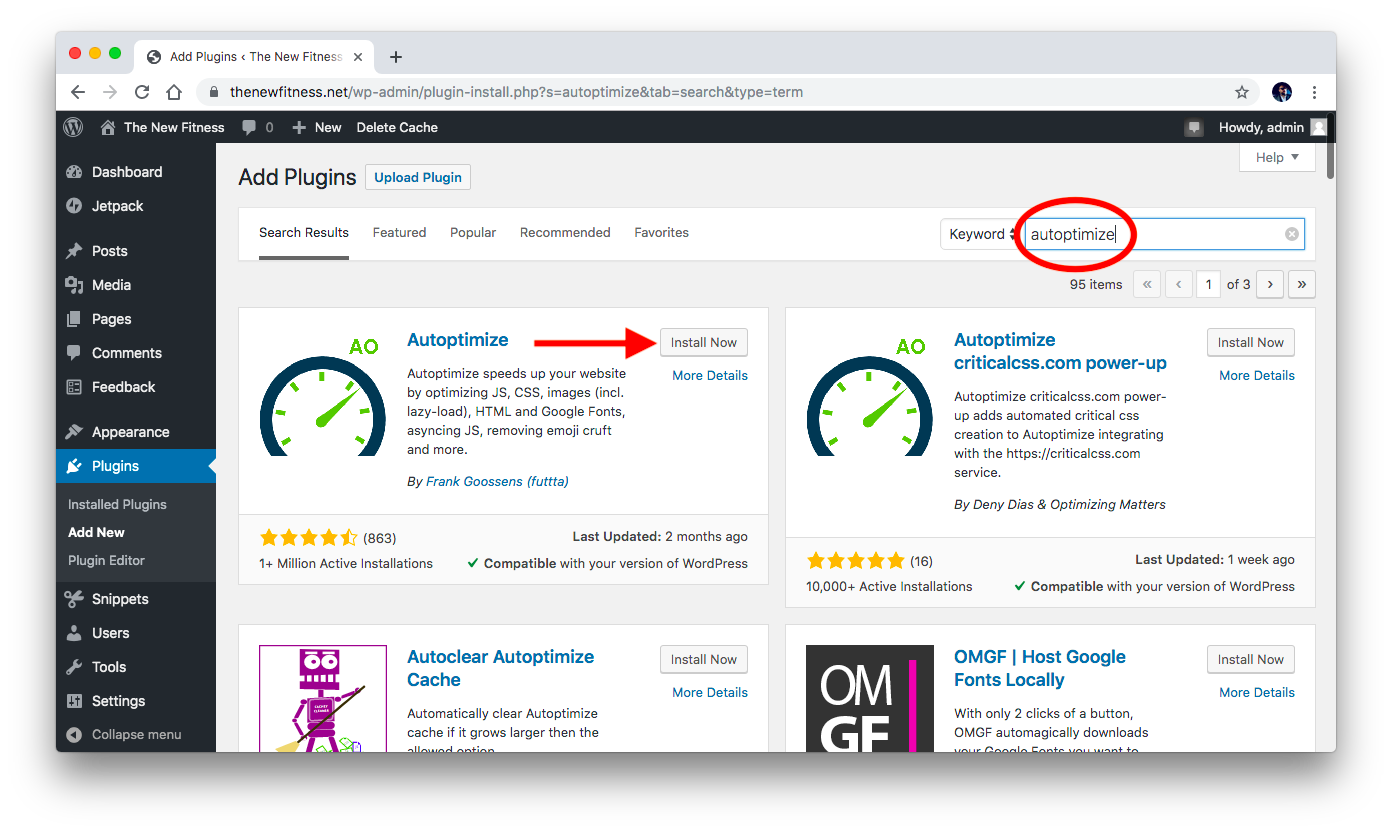Open Posts menu in sidebar
This screenshot has width=1392, height=832.
pos(110,251)
